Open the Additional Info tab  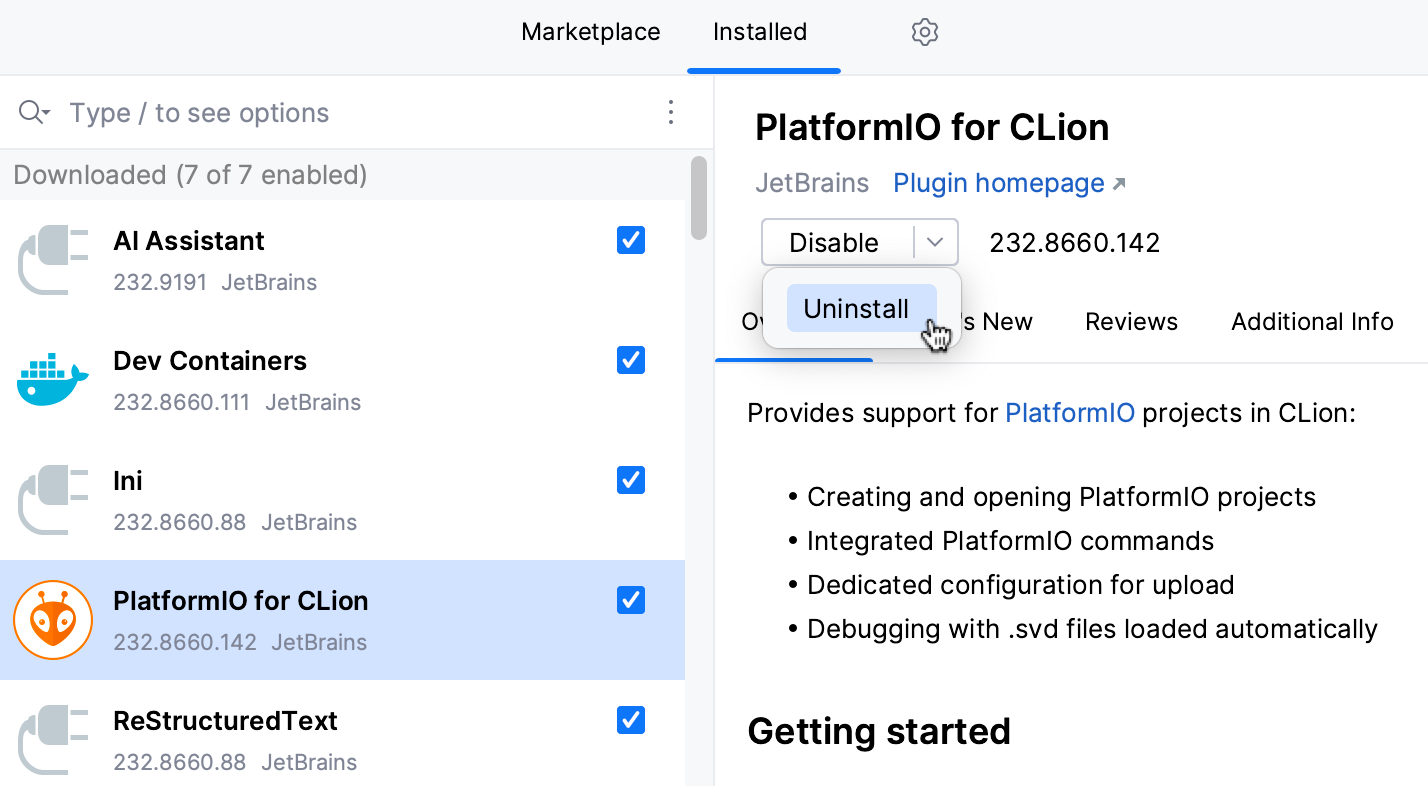1312,322
